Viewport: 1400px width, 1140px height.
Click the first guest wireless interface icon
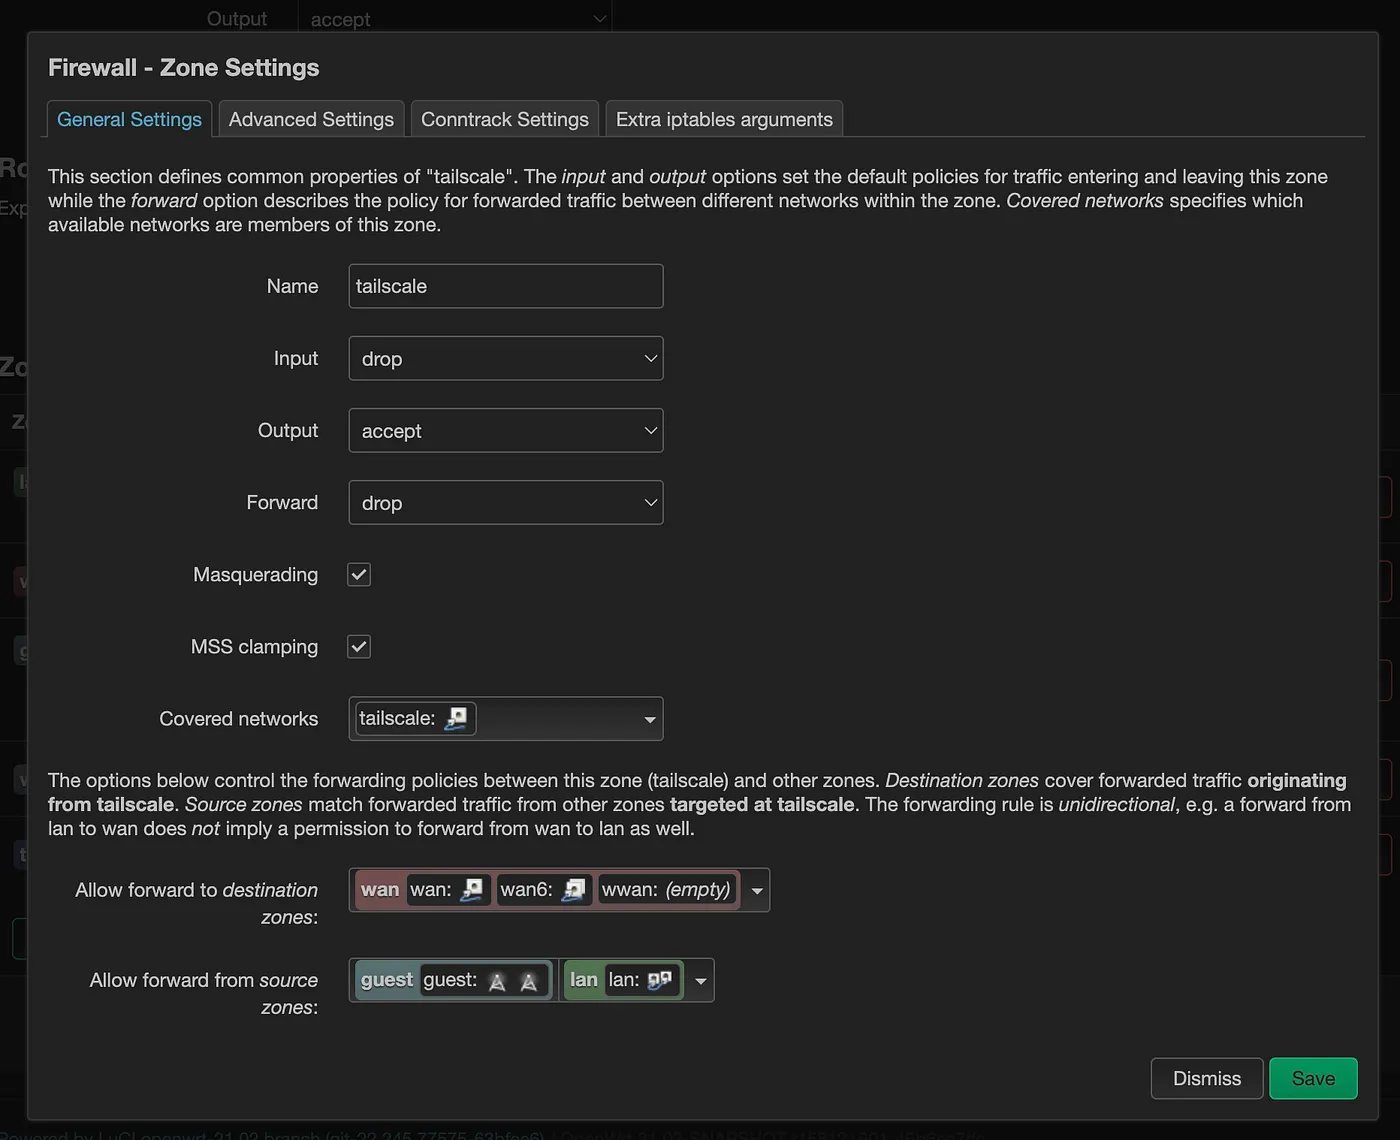point(497,981)
